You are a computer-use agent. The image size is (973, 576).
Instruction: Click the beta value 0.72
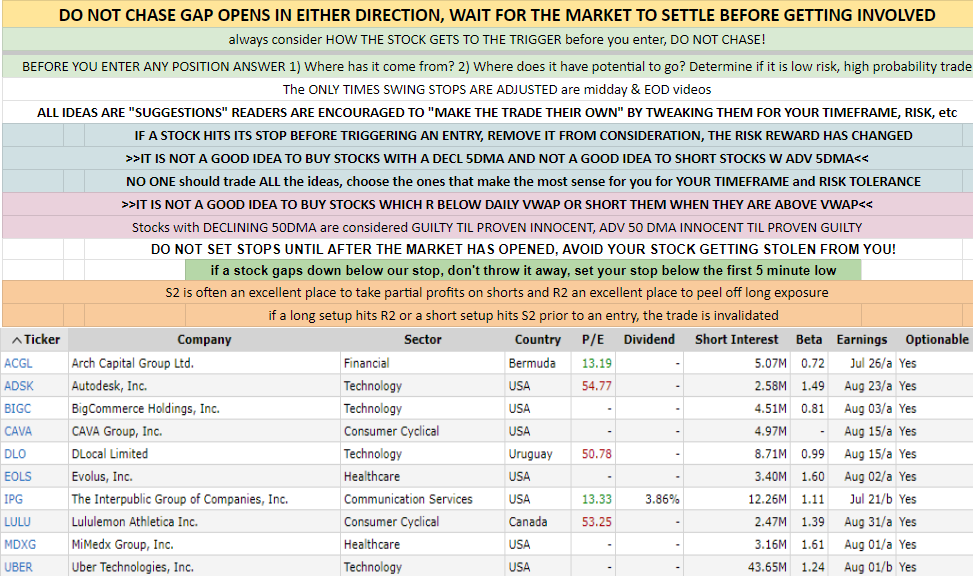813,363
